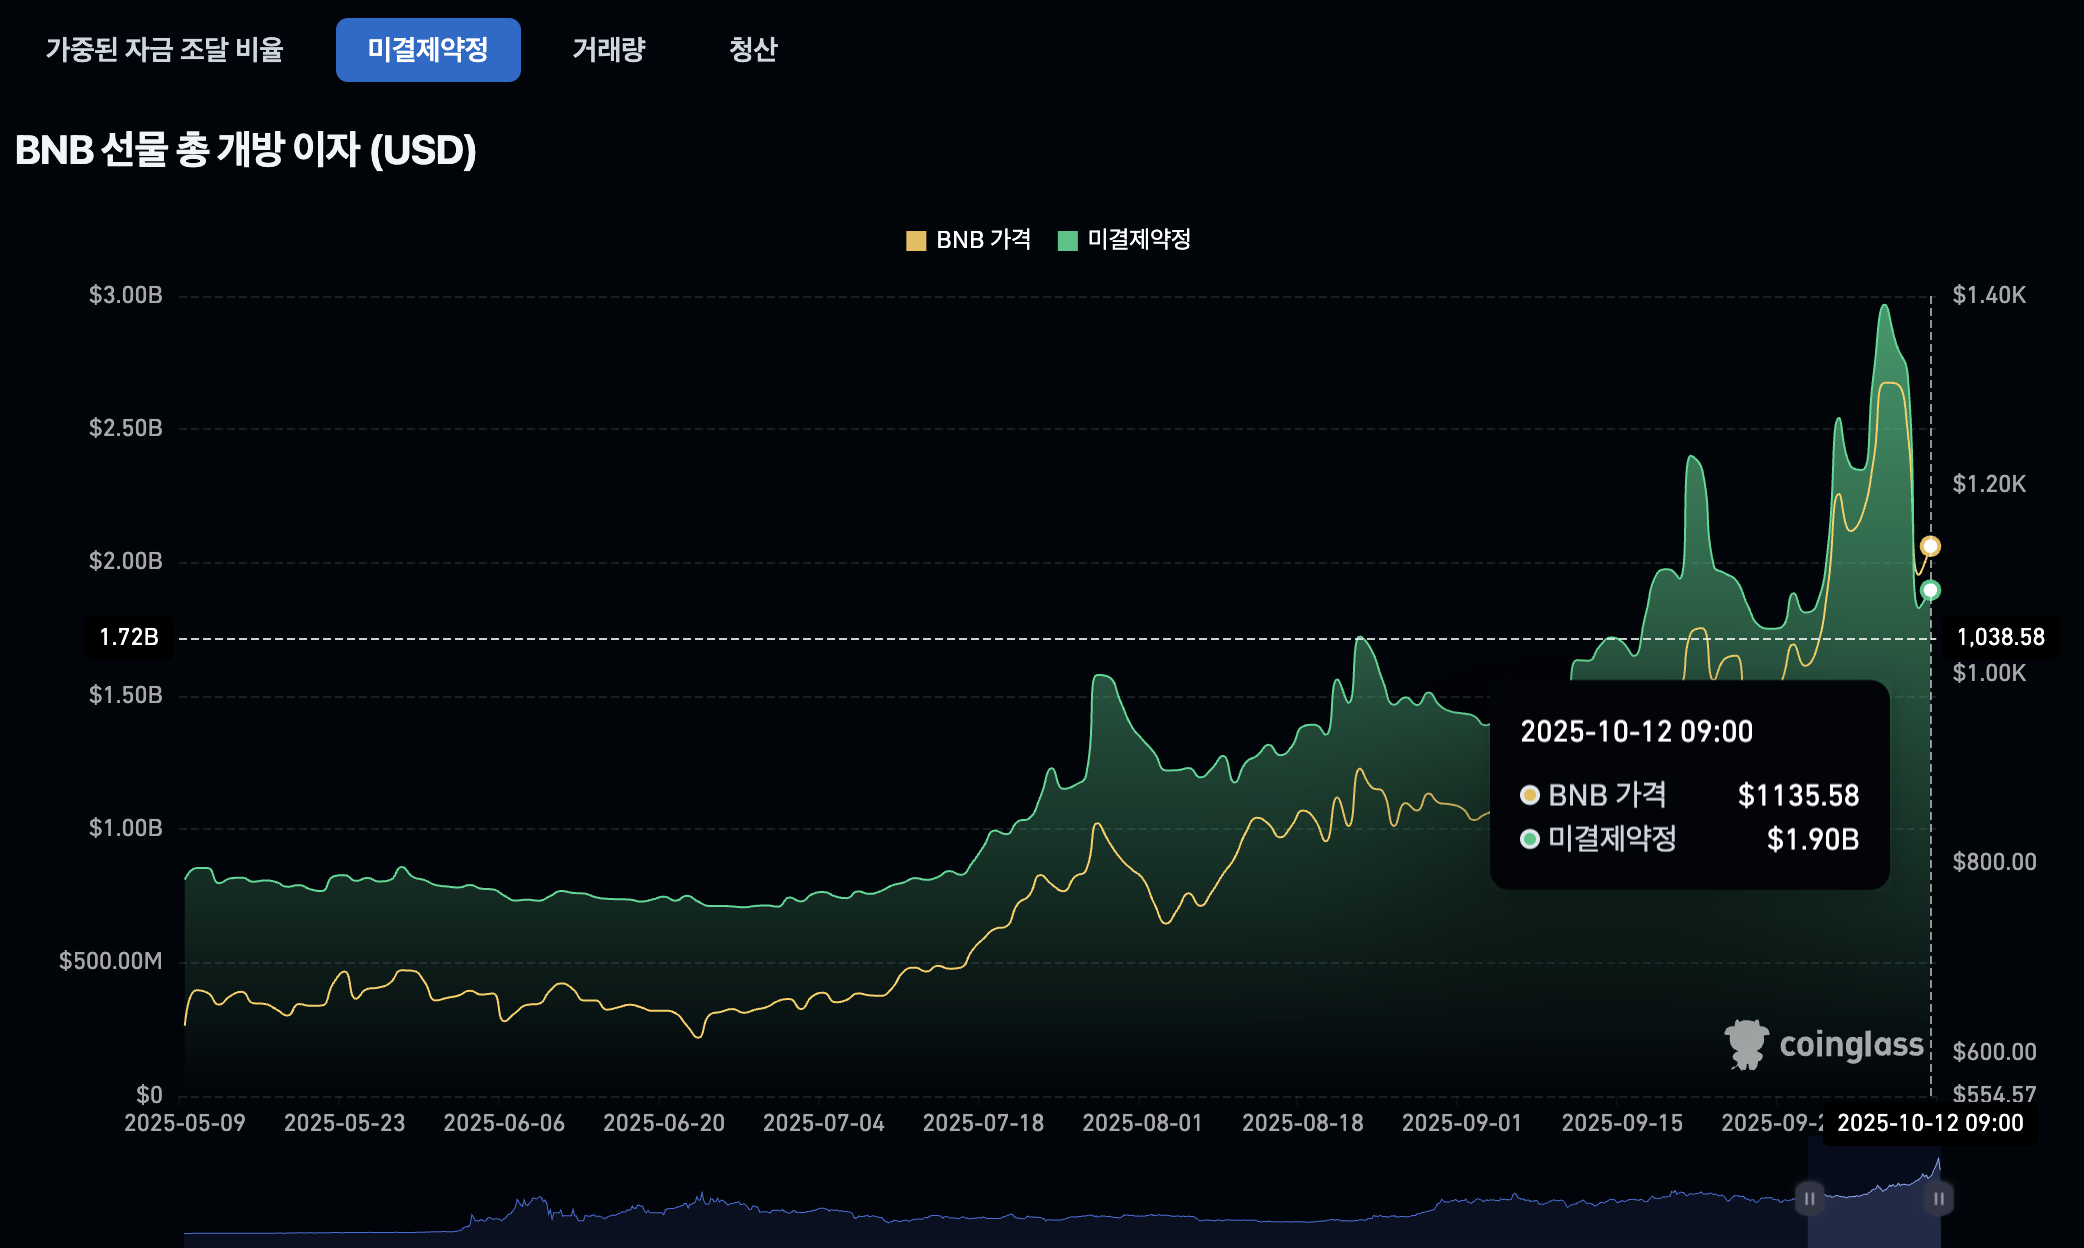Click the 1,038.58 right axis label

tap(1999, 636)
